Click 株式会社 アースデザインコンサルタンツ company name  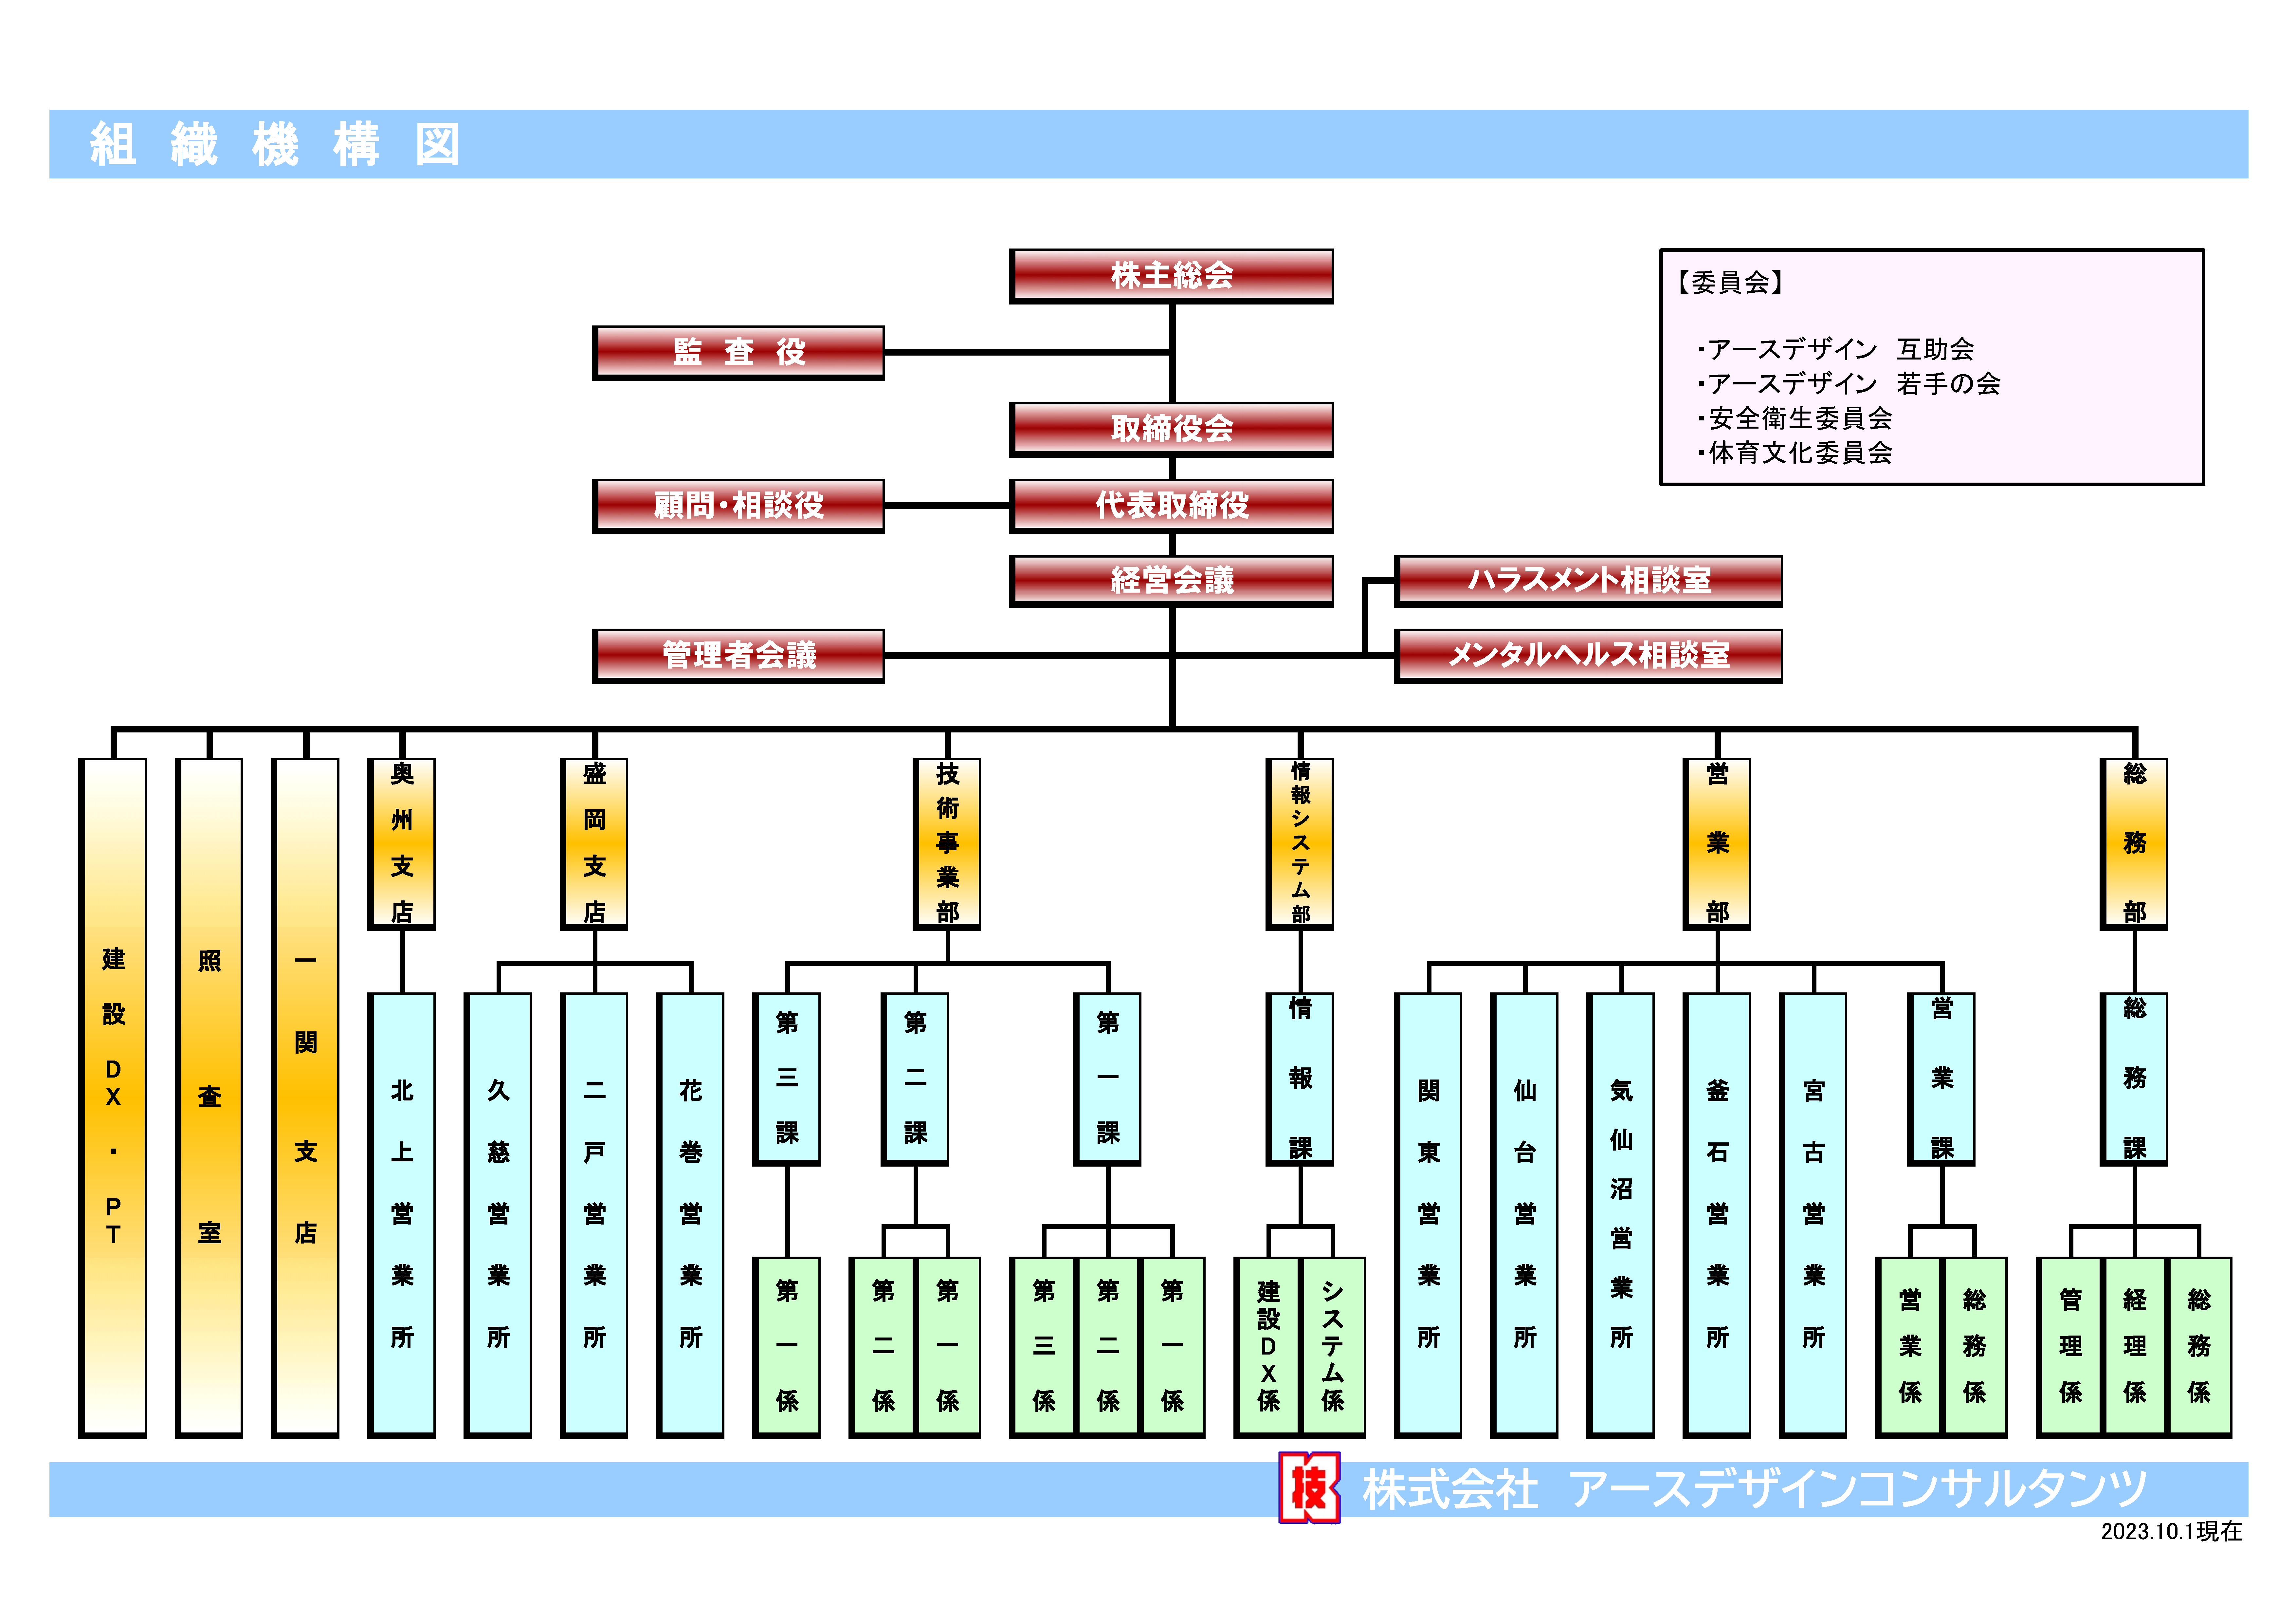click(x=1755, y=1489)
